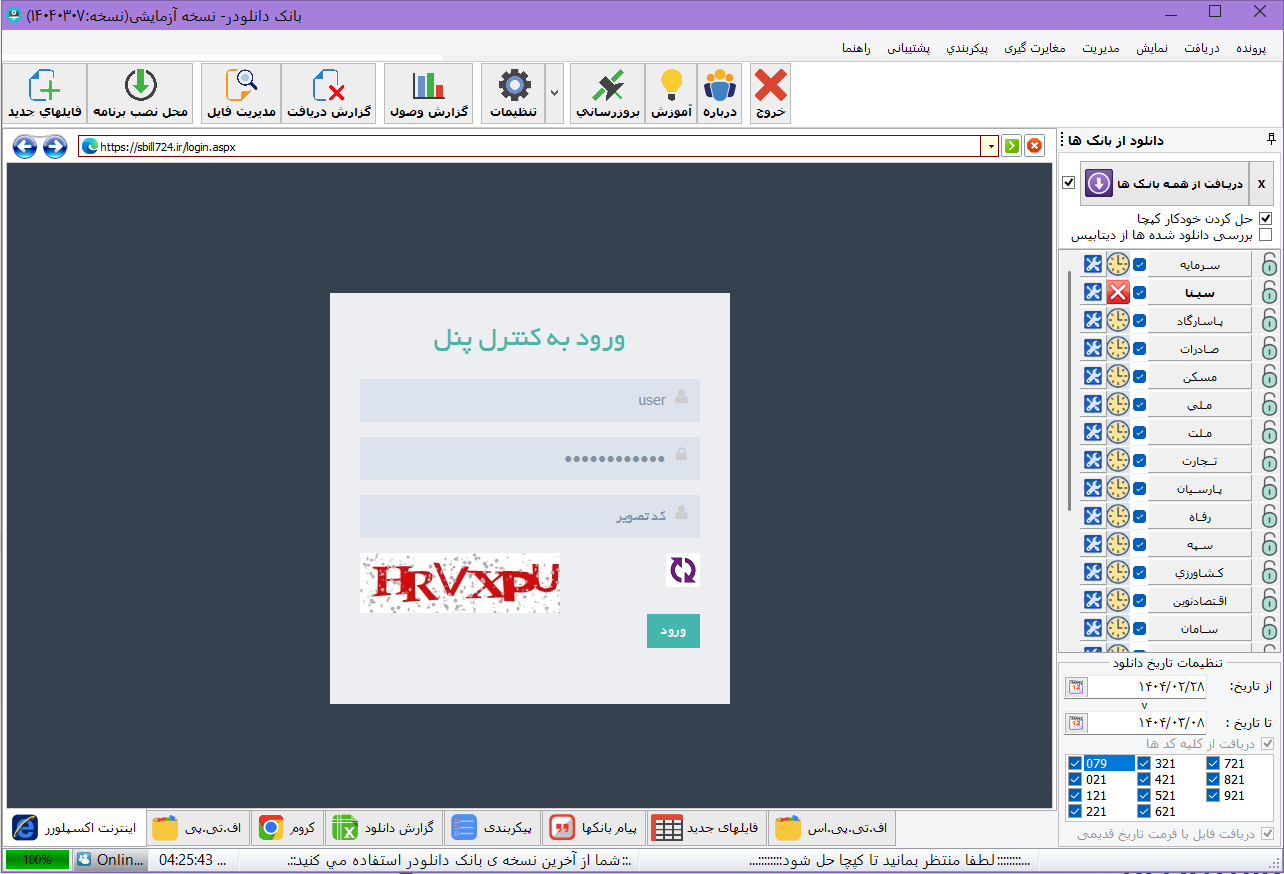The image size is (1284, 874).
Task: Click red X status icon for سینا bank
Action: [1118, 292]
